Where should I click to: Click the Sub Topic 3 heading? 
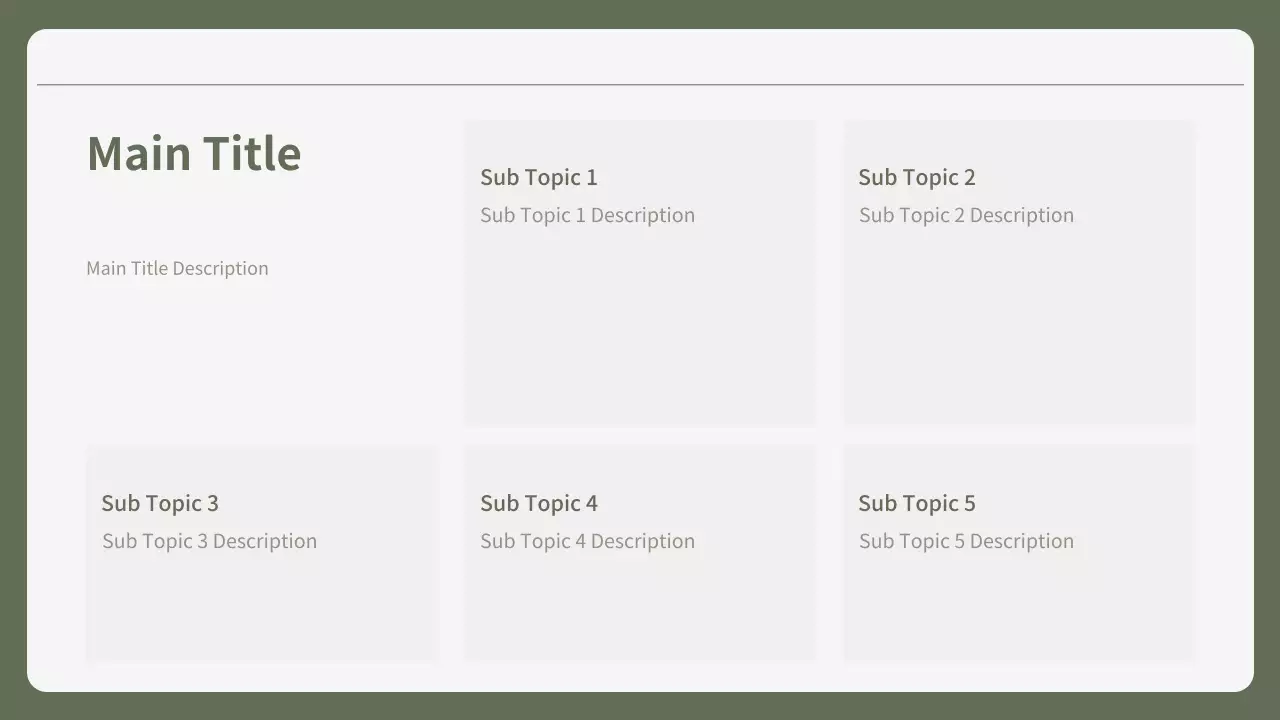(160, 504)
